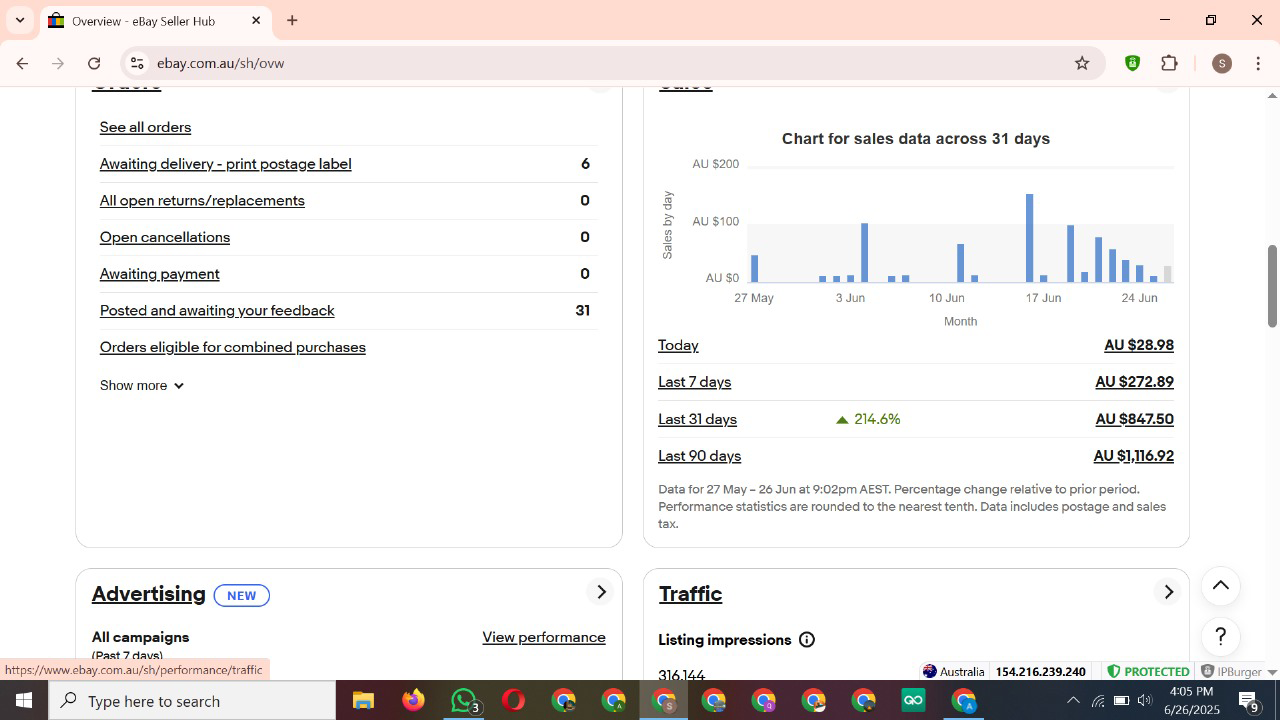Screen dimensions: 1280x720
Task: Click the AU $272.89 sales amount
Action: pyautogui.click(x=1134, y=382)
